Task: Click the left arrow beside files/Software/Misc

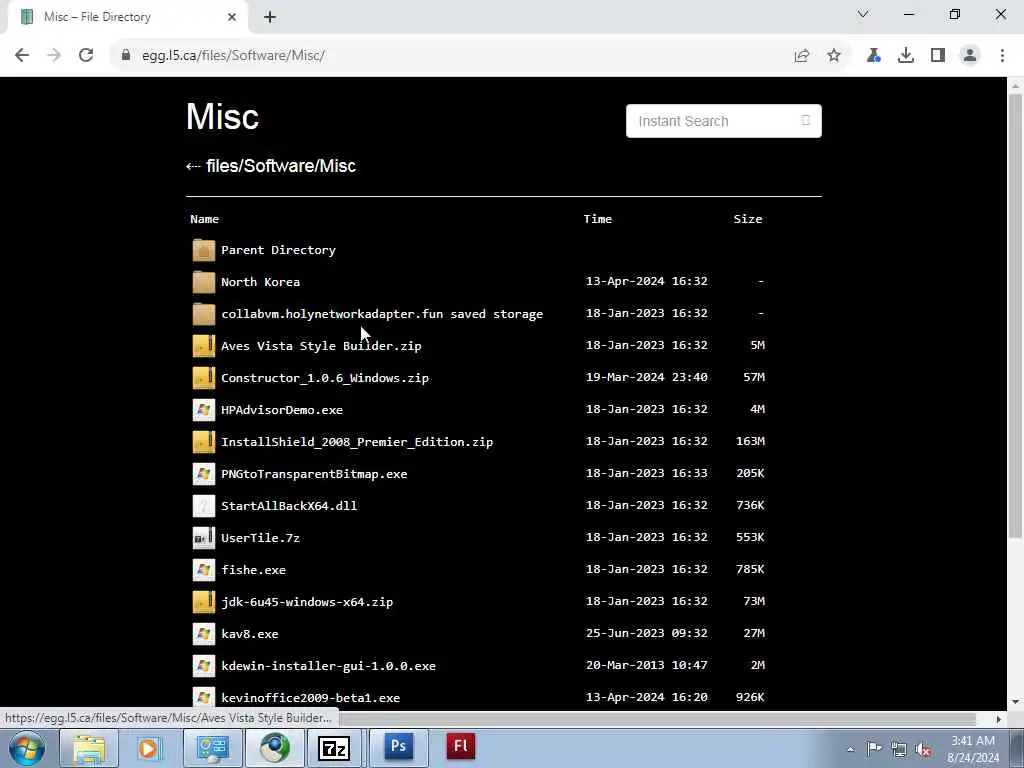Action: coord(193,167)
